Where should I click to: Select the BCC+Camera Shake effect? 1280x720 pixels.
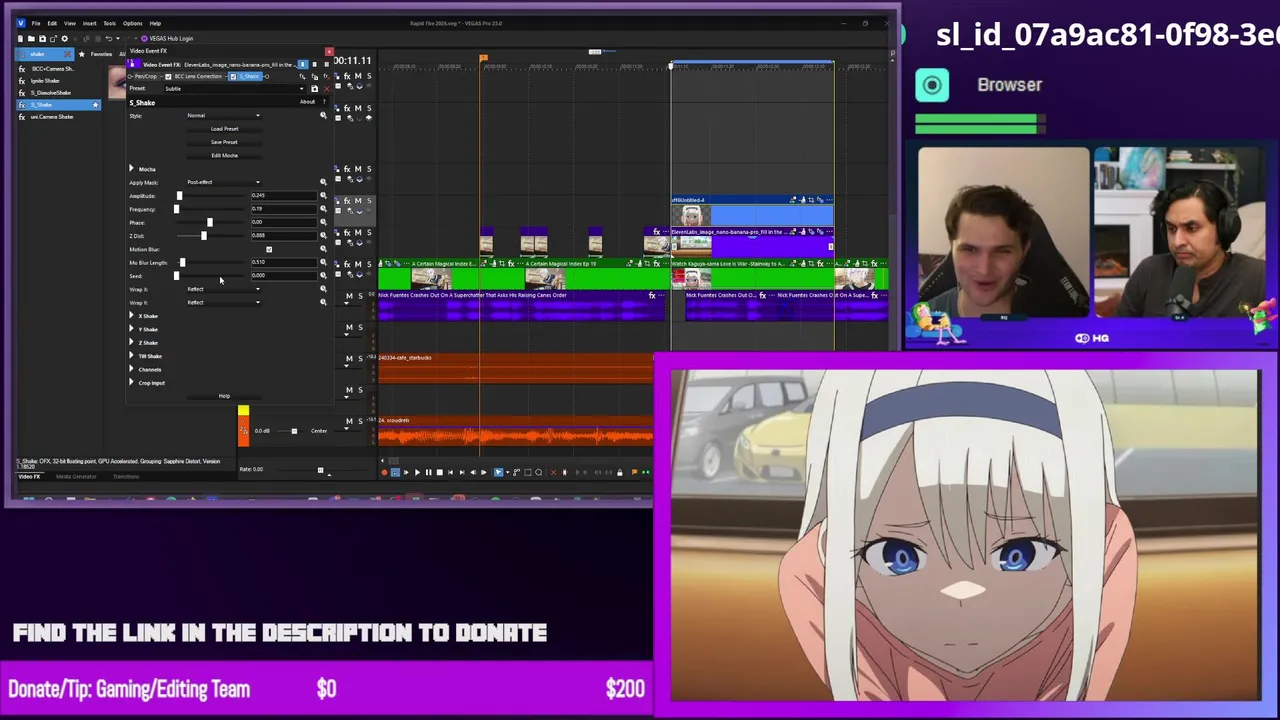[51, 69]
